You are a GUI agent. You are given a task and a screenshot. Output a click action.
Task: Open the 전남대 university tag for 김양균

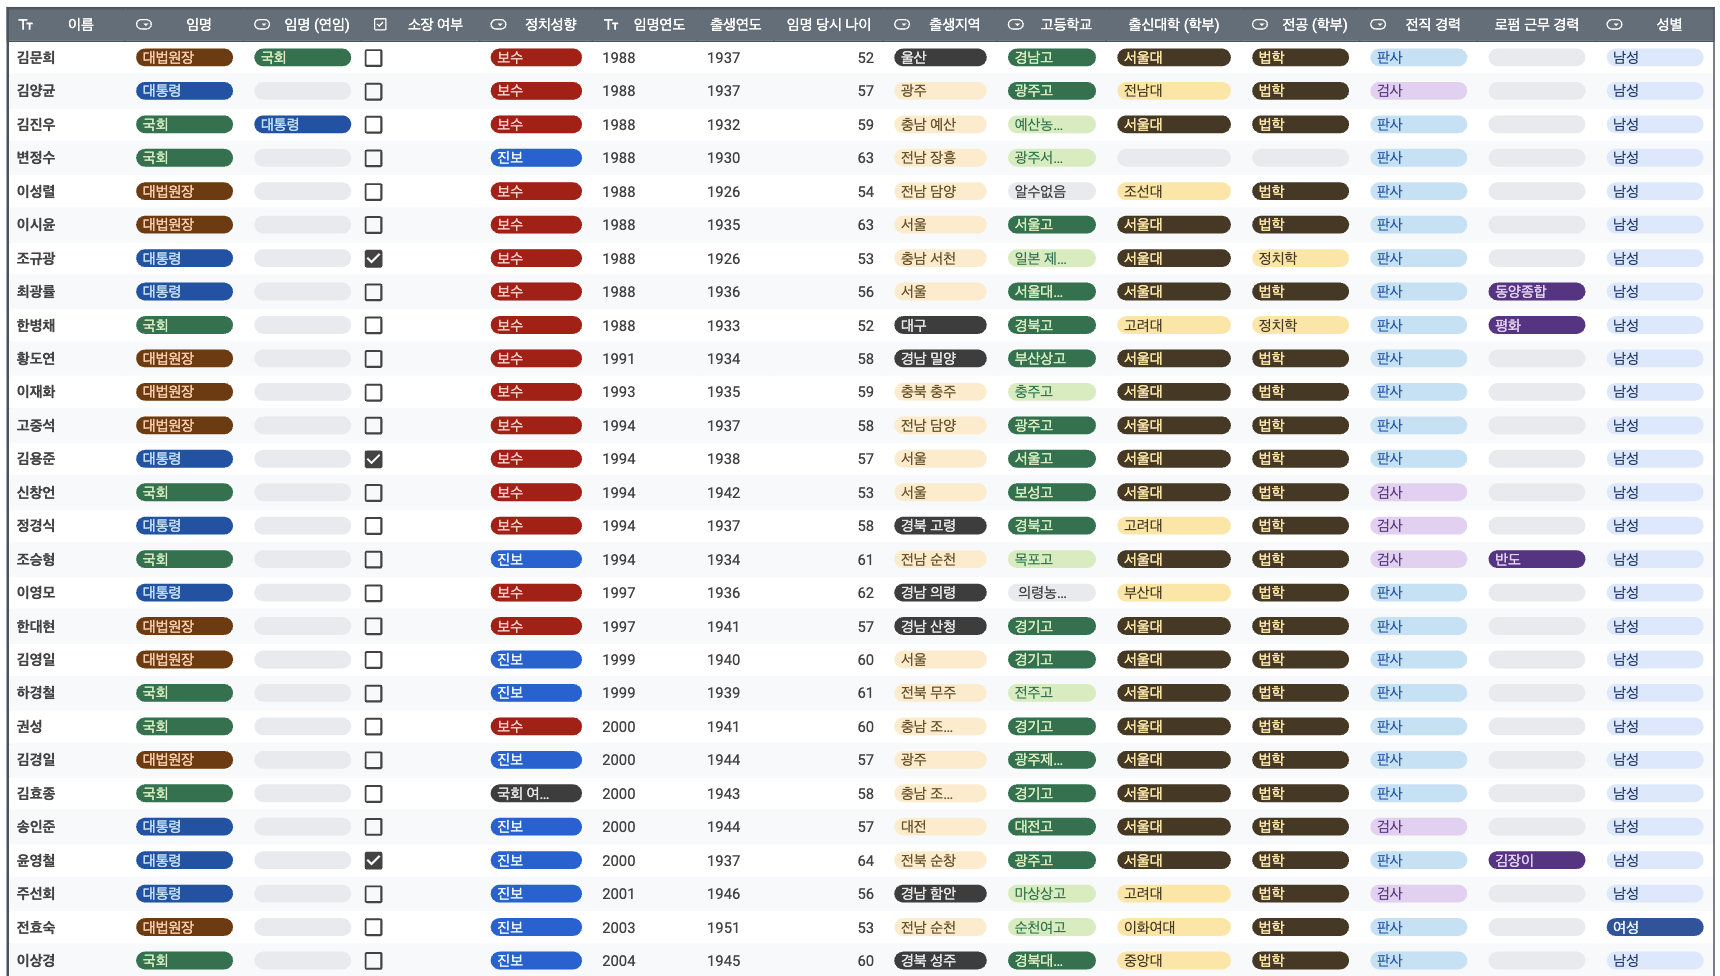[x=1173, y=91]
